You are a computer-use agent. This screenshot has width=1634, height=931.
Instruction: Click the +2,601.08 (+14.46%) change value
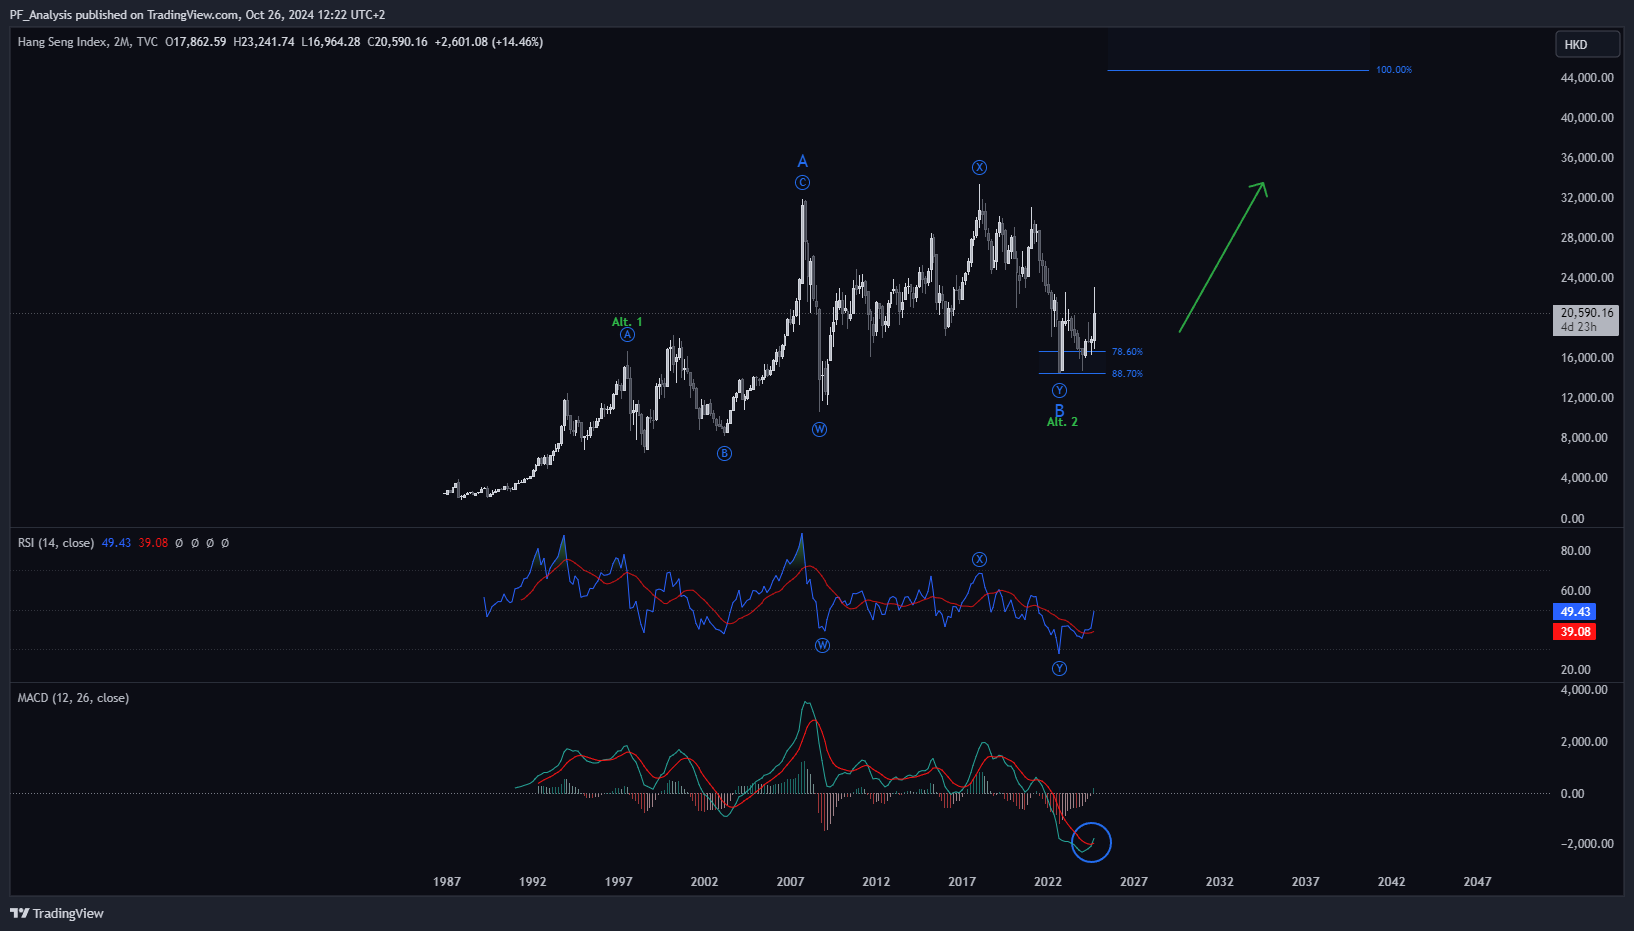[489, 42]
